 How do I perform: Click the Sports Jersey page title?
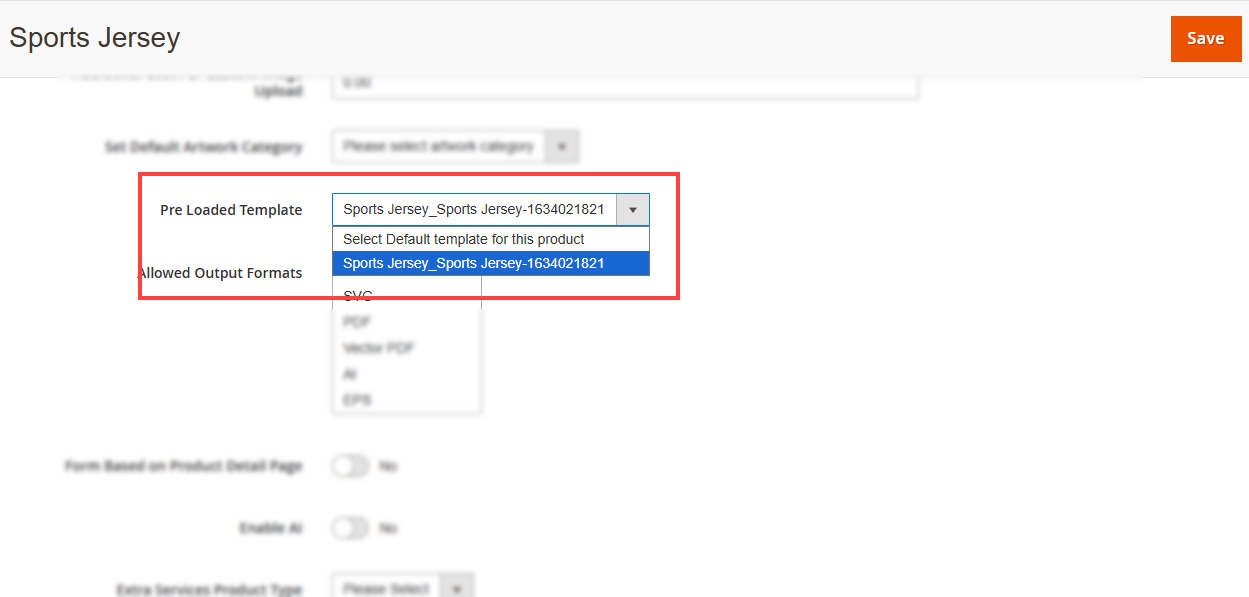point(95,38)
